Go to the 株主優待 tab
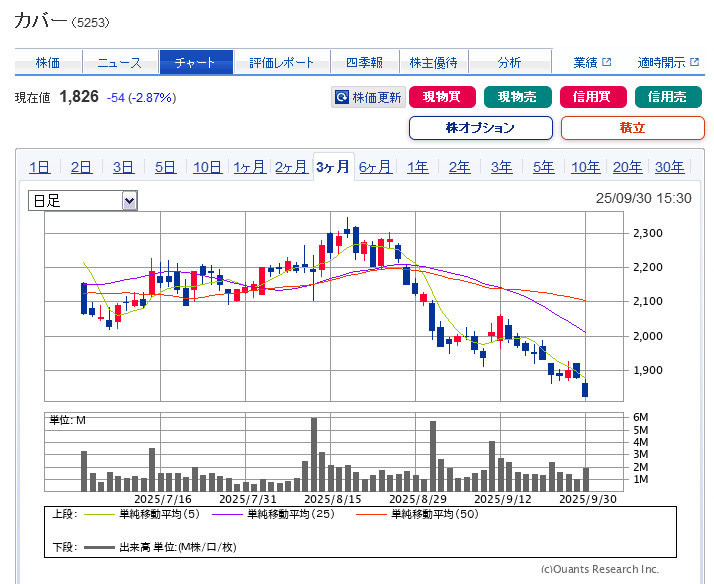Screen dimensions: 714x584 click(x=434, y=62)
